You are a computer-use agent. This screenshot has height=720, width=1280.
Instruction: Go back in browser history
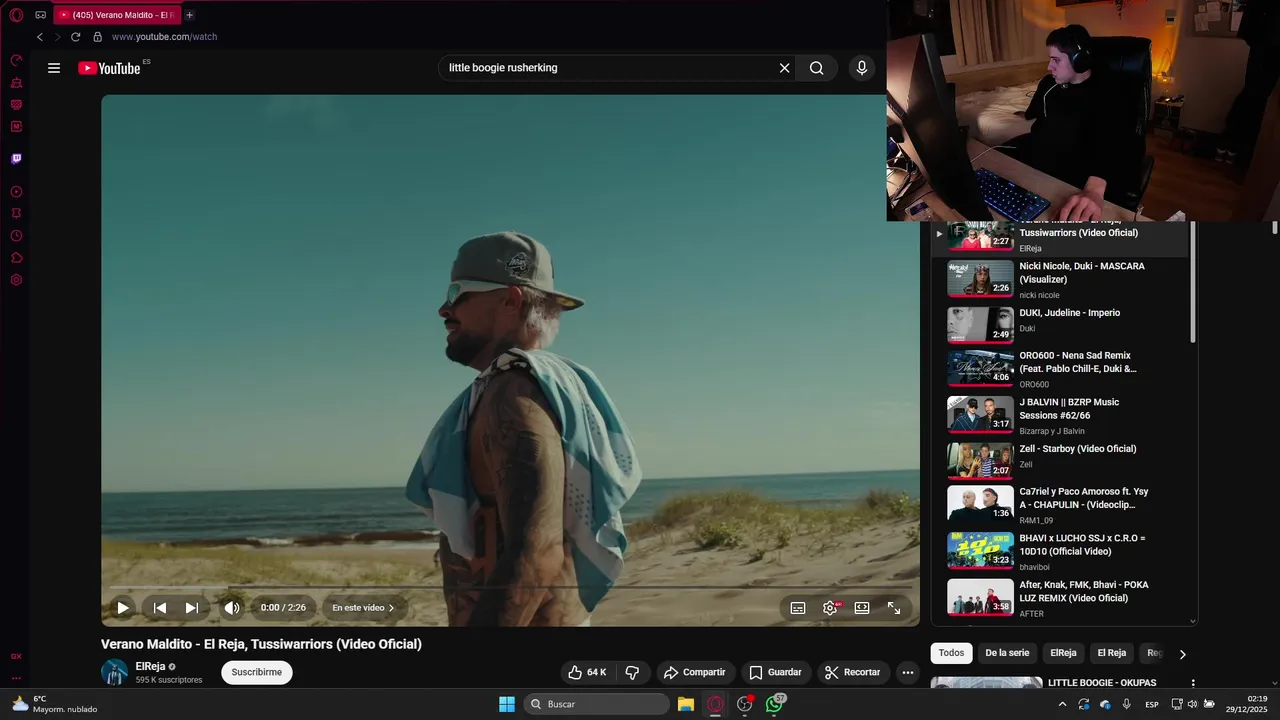click(40, 37)
